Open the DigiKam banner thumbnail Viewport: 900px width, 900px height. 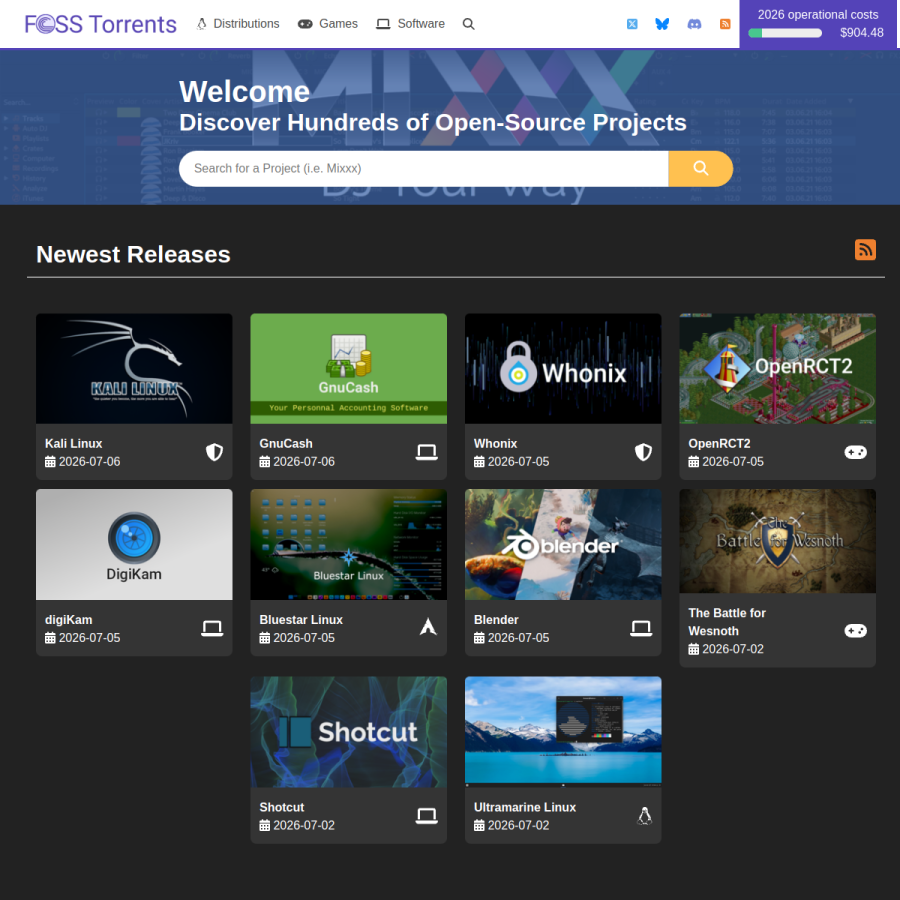pyautogui.click(x=134, y=545)
